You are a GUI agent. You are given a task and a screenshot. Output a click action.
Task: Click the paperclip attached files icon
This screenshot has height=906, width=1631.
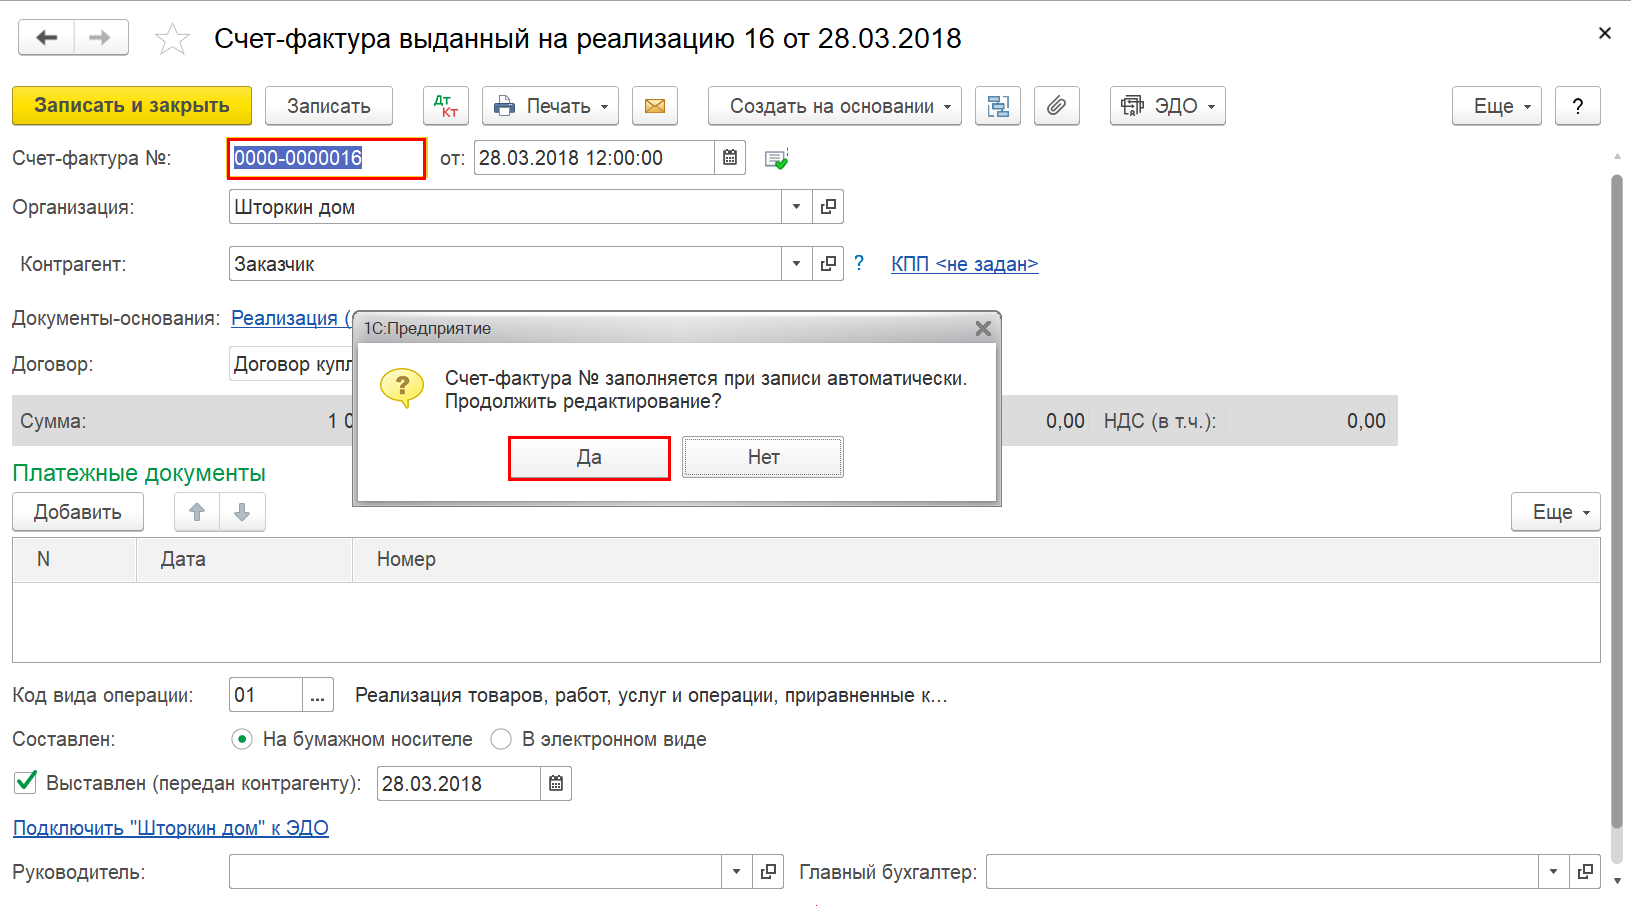1057,106
